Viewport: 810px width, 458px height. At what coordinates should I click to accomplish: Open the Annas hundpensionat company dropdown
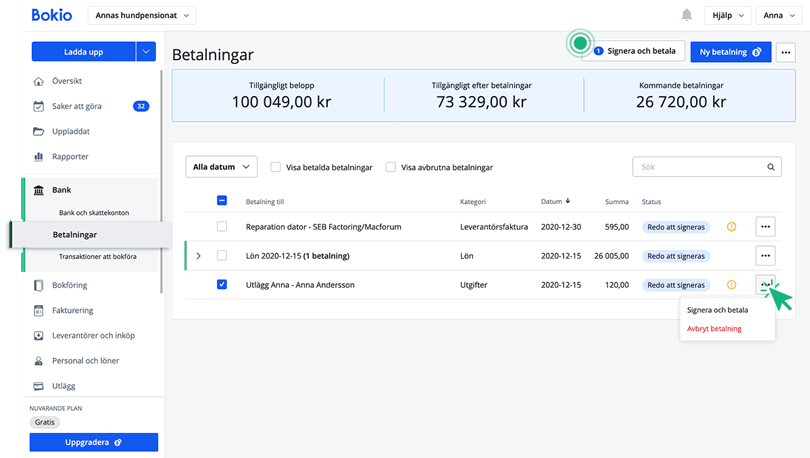tap(142, 15)
